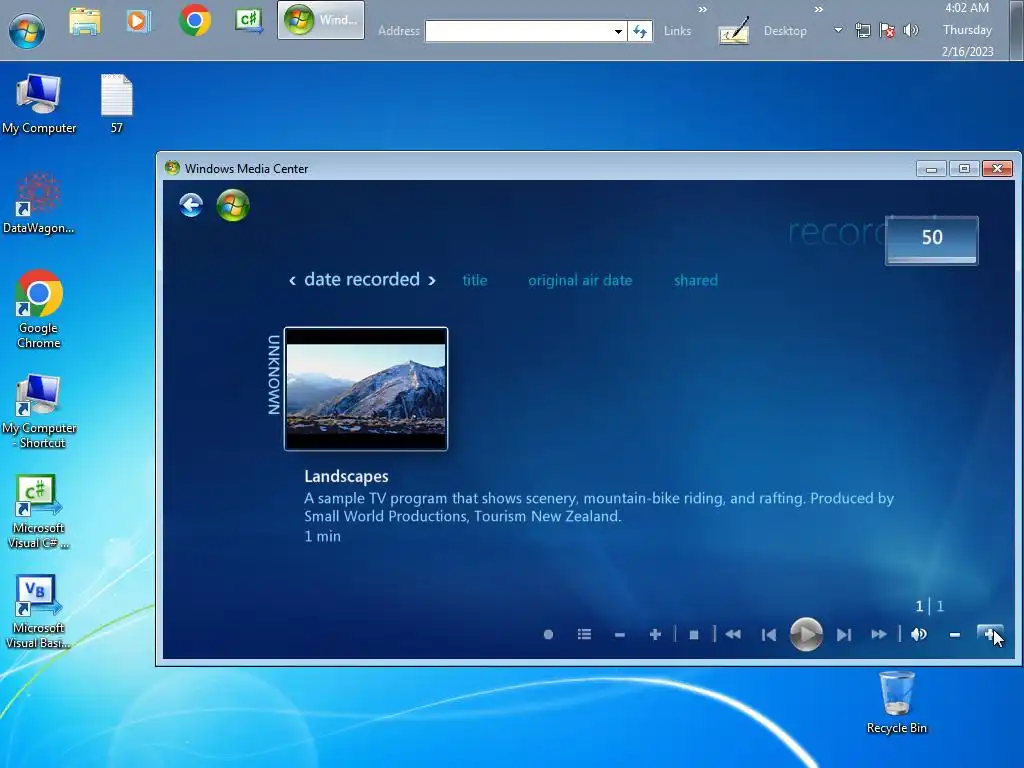This screenshot has width=1024, height=768.
Task: Click the Address bar Go/refresh button
Action: [x=640, y=31]
